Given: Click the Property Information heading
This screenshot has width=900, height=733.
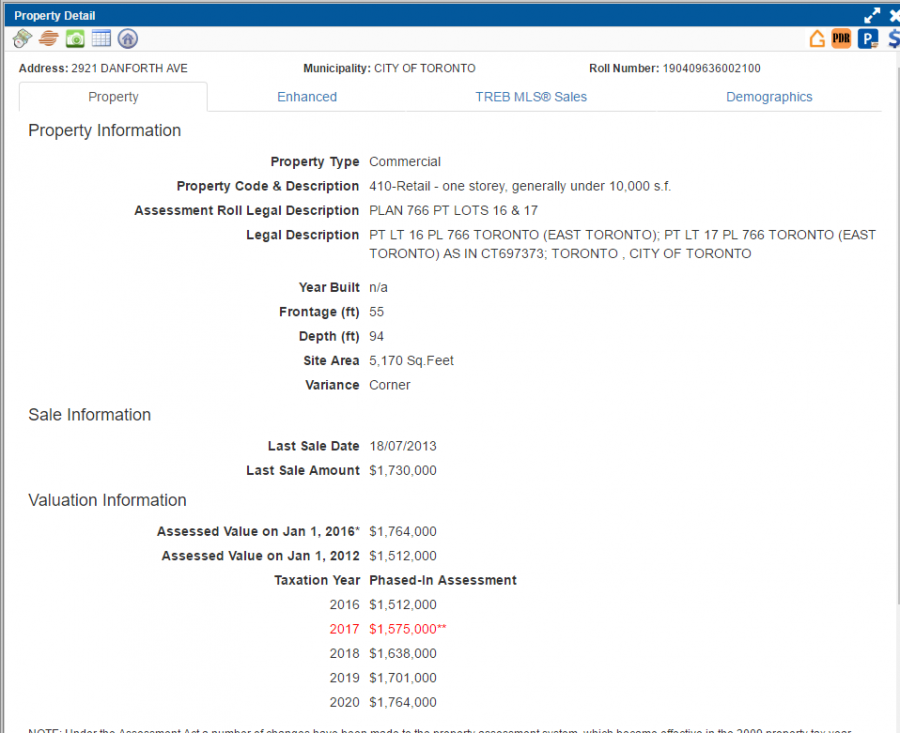Looking at the screenshot, I should pos(104,130).
